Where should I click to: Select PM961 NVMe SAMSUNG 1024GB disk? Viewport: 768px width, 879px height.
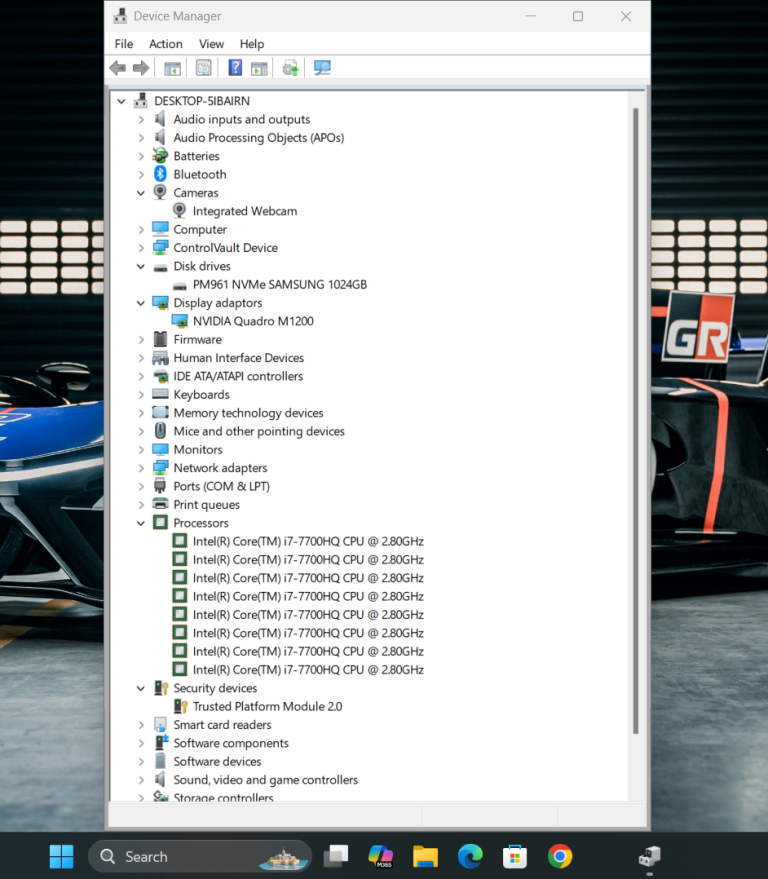pyautogui.click(x=280, y=284)
